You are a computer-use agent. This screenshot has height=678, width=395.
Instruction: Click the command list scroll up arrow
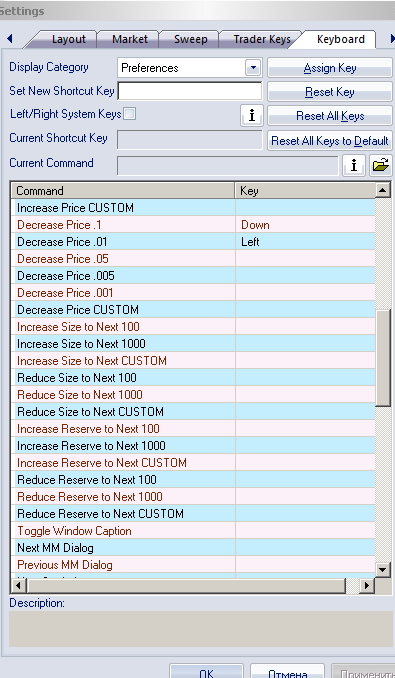pyautogui.click(x=383, y=190)
